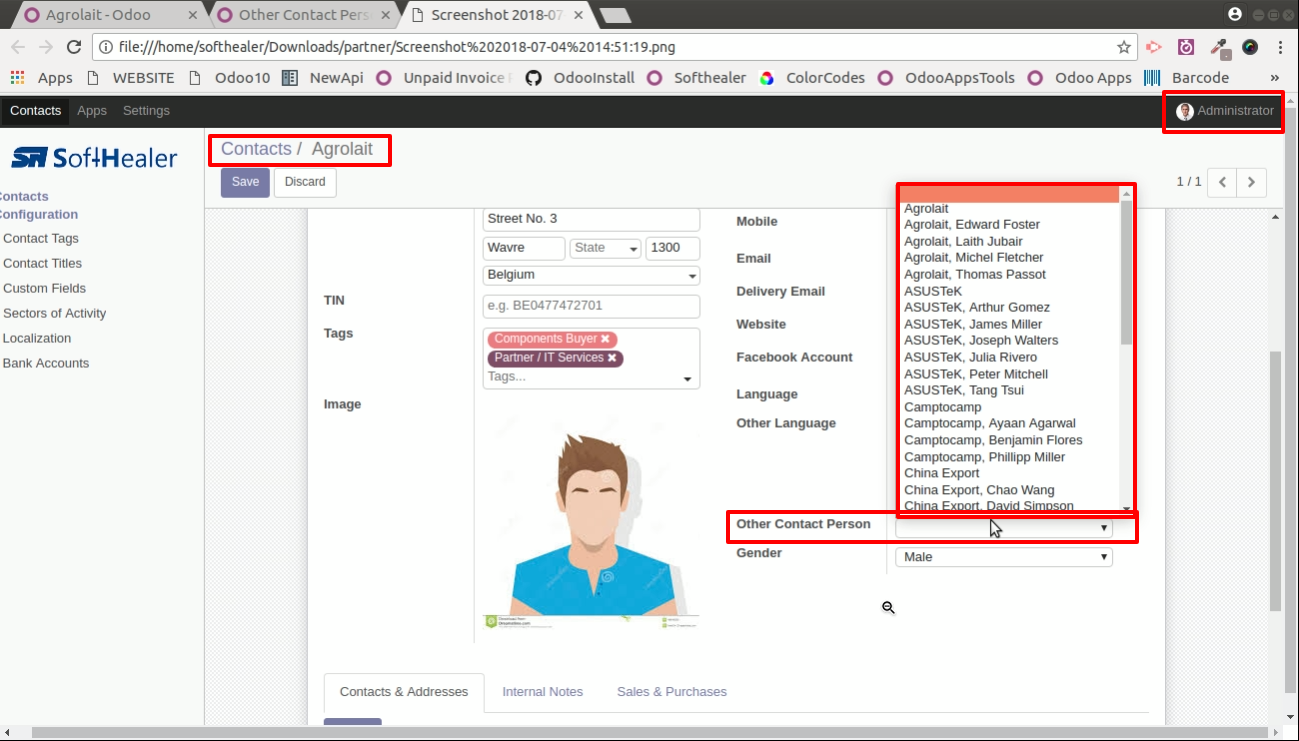Close the Other Contact Person browser tab
This screenshot has width=1299, height=741.
coord(388,15)
